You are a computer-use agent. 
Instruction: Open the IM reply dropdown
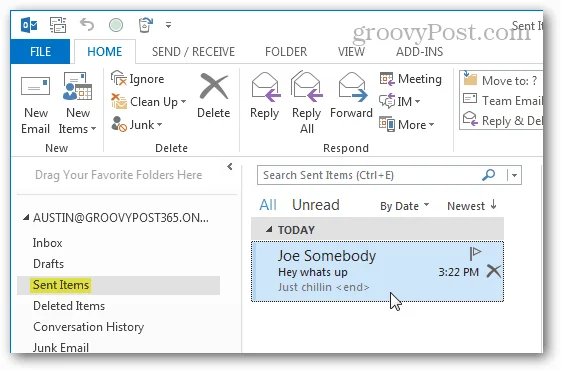pos(400,102)
